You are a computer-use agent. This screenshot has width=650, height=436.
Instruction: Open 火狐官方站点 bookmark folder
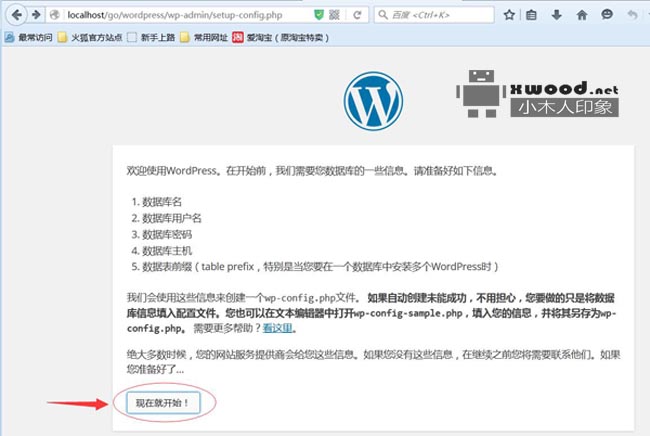click(x=90, y=38)
